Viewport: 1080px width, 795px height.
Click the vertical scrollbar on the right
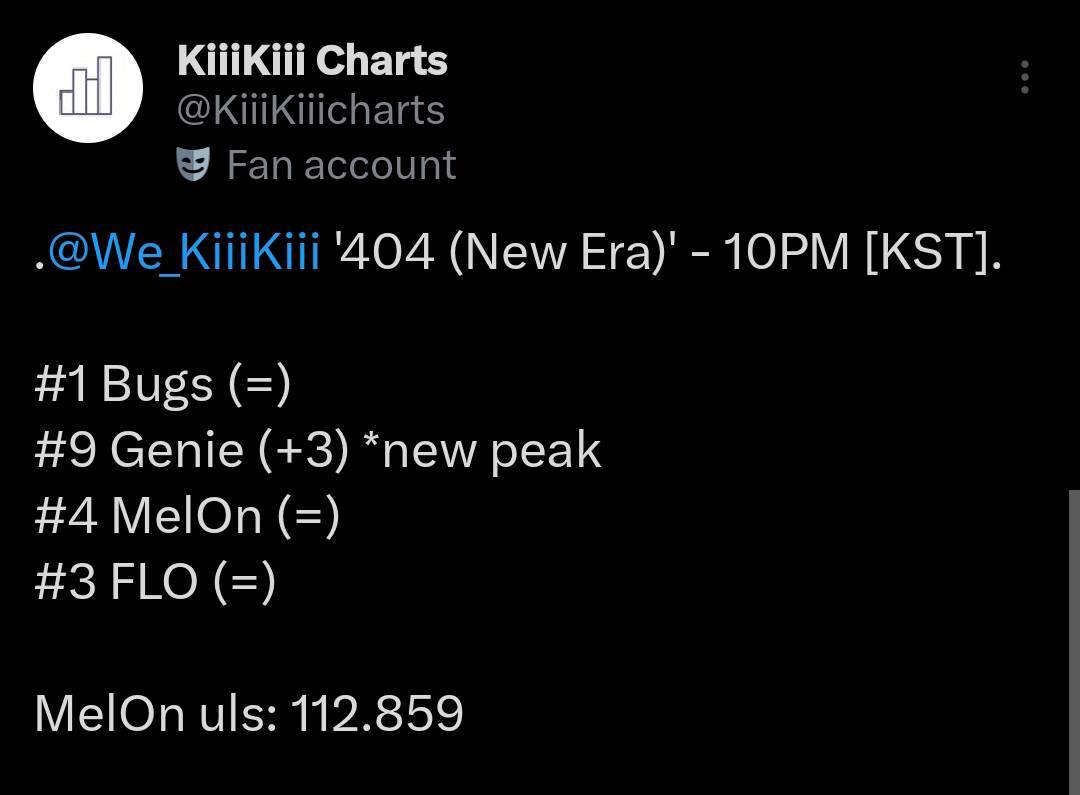[1073, 640]
